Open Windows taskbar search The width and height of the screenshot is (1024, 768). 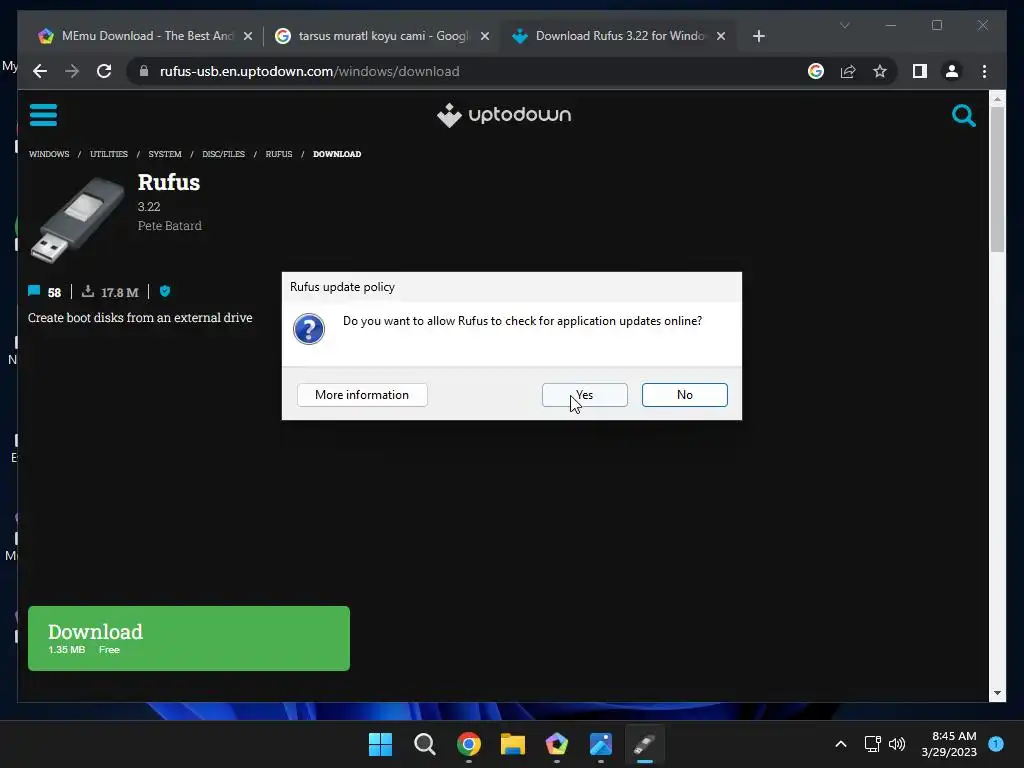424,744
